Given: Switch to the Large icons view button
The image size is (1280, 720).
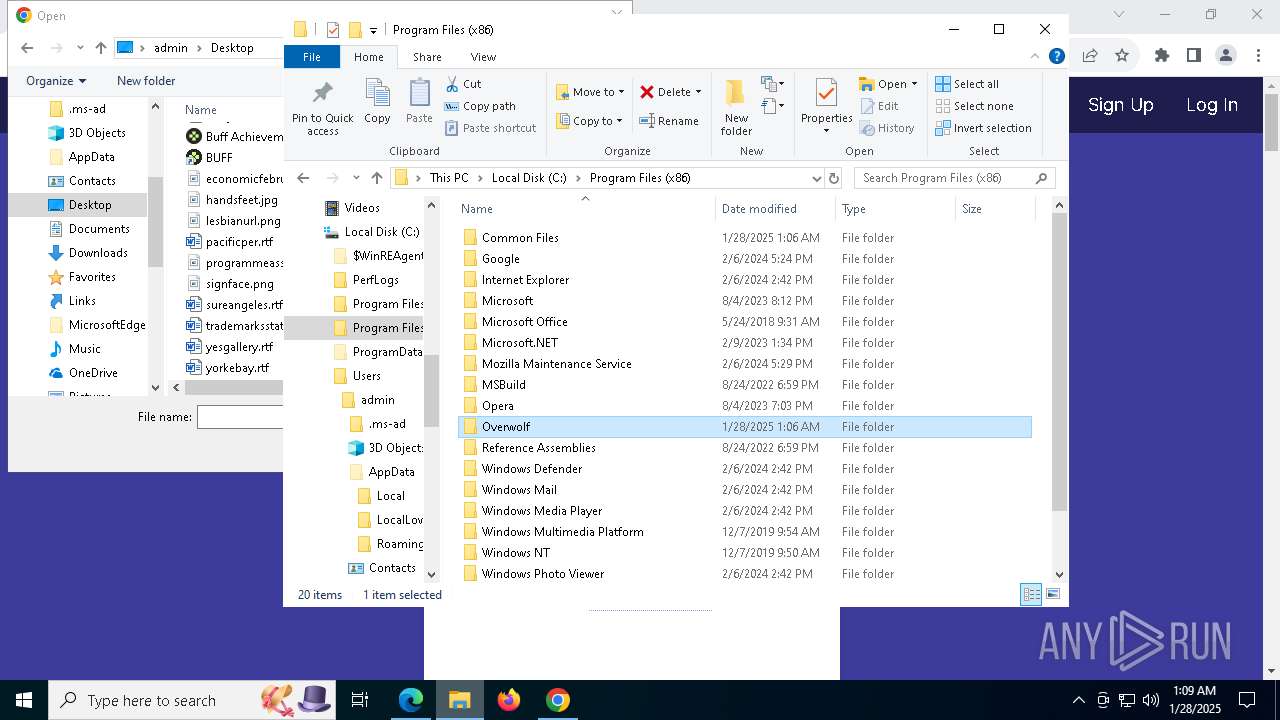Looking at the screenshot, I should click(x=1052, y=594).
